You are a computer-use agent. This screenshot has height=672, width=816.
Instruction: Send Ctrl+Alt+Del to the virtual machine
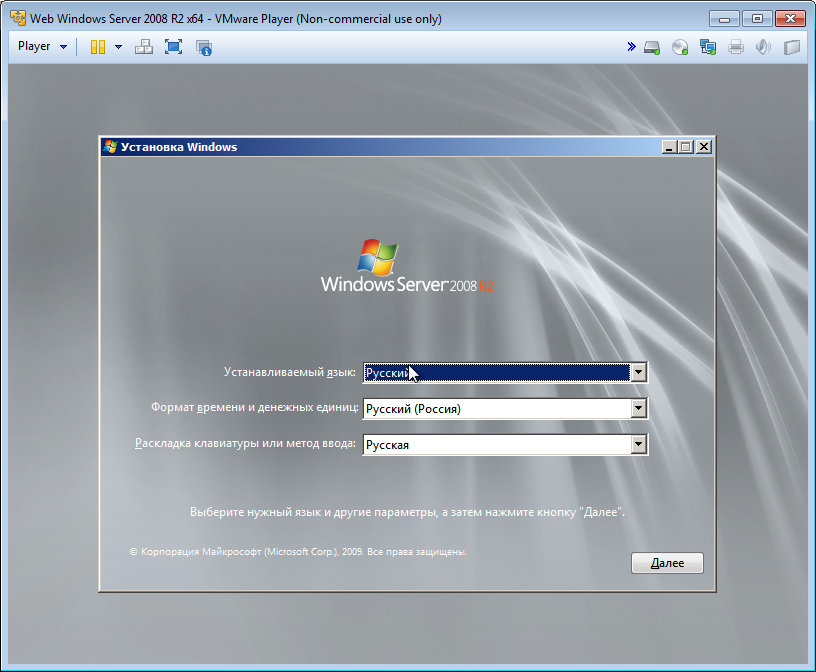pyautogui.click(x=144, y=47)
